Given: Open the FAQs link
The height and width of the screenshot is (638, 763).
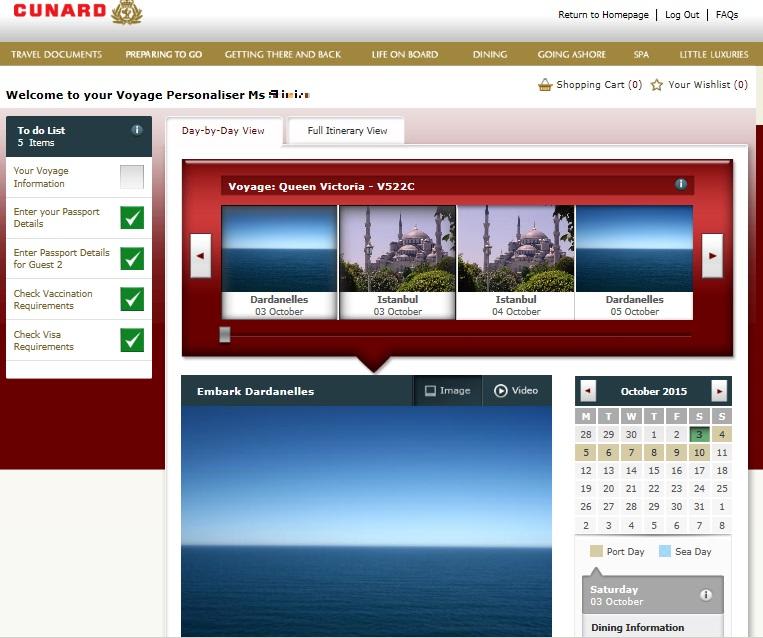Looking at the screenshot, I should 727,15.
